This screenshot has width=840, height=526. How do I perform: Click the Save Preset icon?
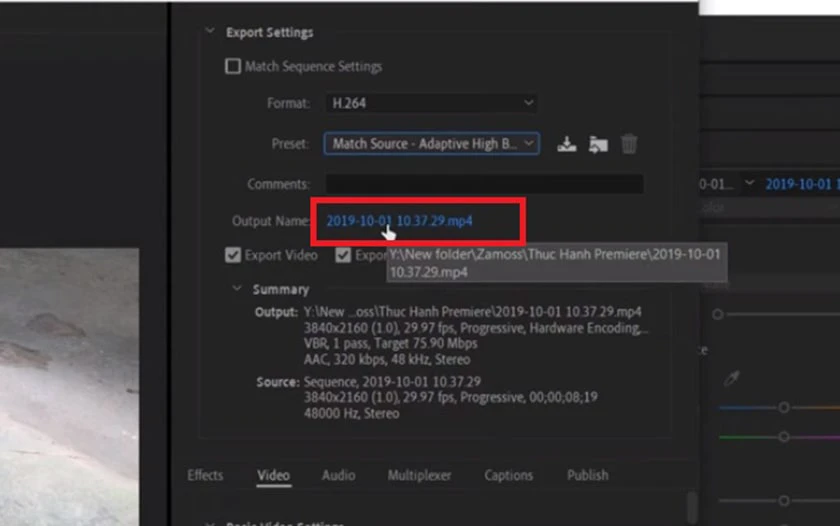(566, 144)
